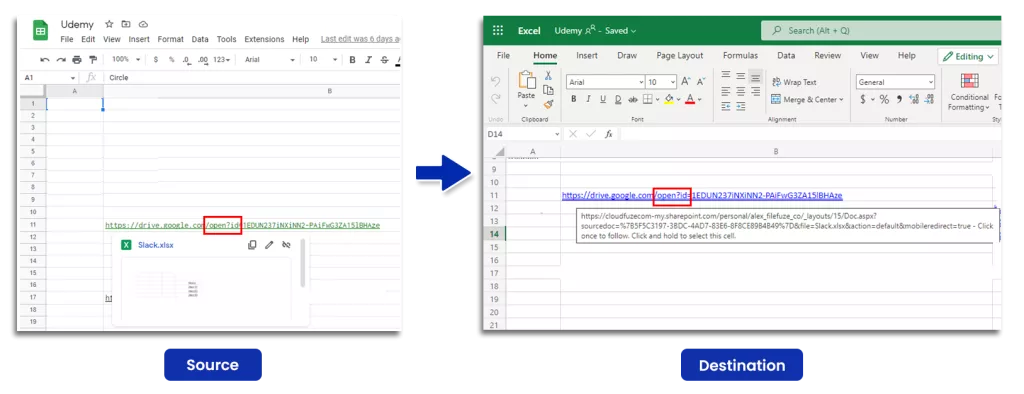Screen dimensions: 1024x394
Task: Open the Format menu in Google Sheets
Action: (170, 39)
